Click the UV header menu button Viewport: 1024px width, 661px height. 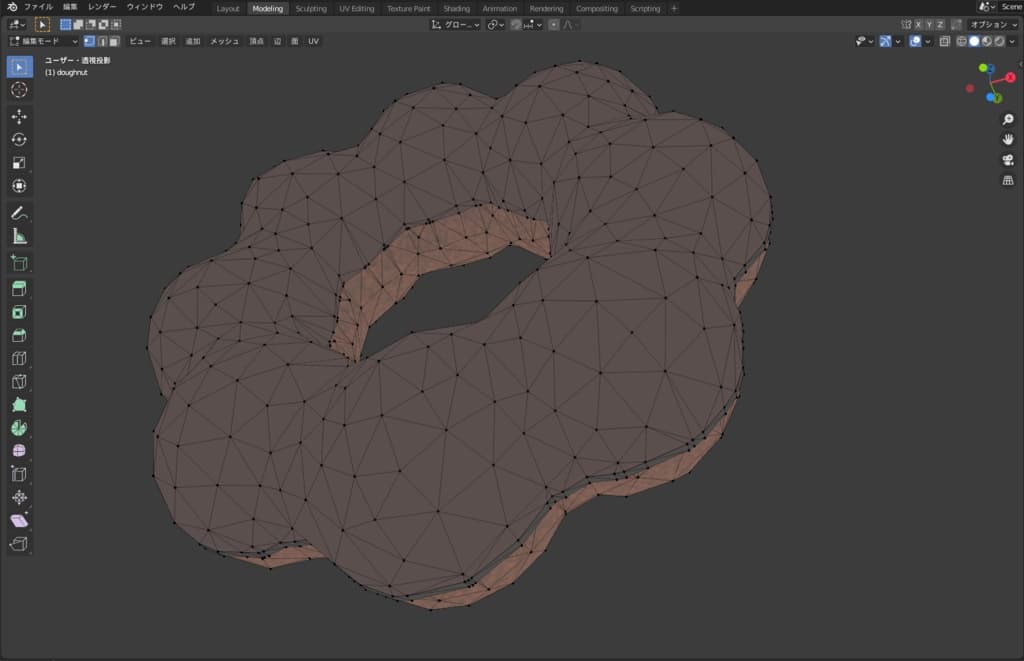click(313, 41)
